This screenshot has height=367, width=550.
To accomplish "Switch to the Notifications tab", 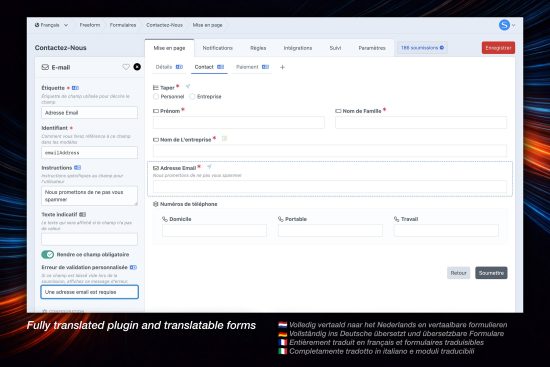I will click(217, 48).
